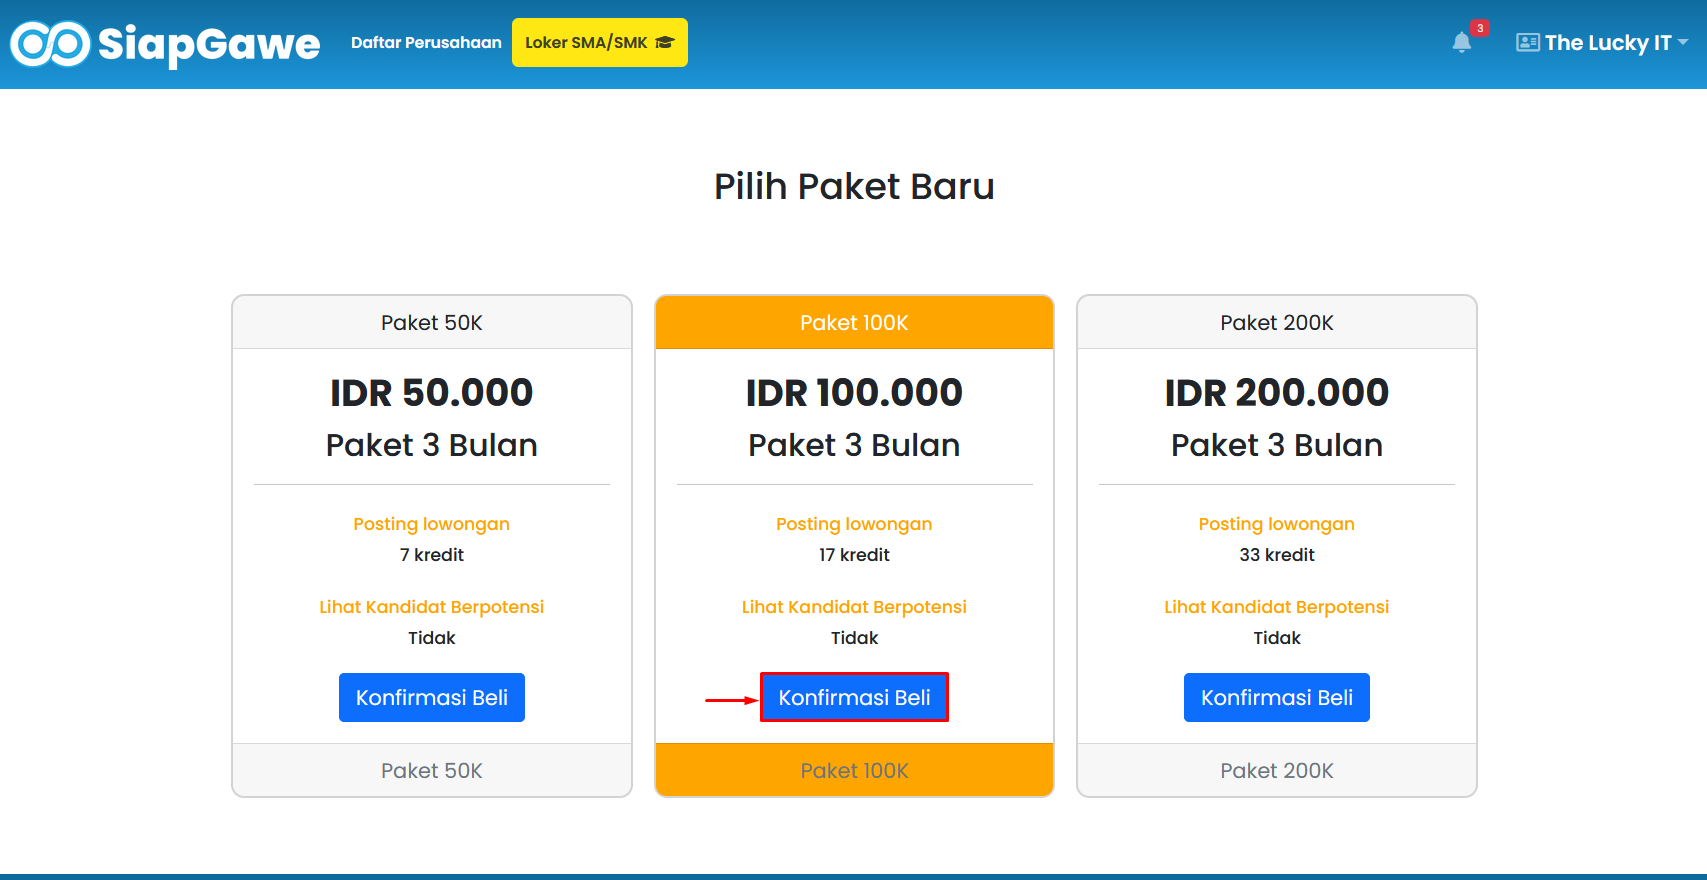
Task: Confirm purchase of Paket 50K
Action: 432,697
